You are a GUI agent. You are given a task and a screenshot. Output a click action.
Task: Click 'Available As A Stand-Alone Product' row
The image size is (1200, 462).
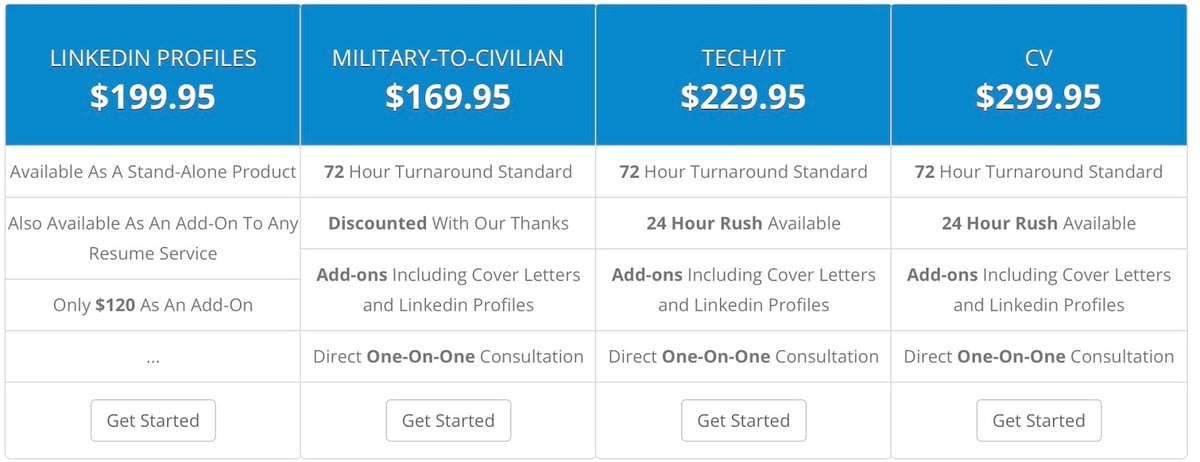point(153,172)
